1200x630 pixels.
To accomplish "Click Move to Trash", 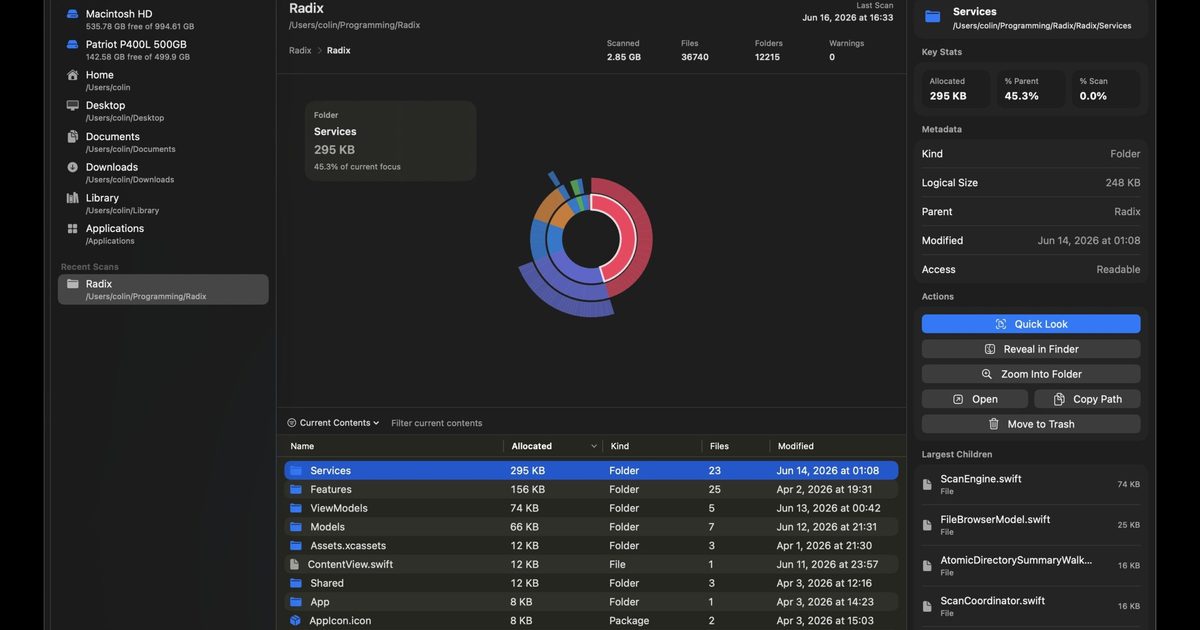I will click(1031, 424).
